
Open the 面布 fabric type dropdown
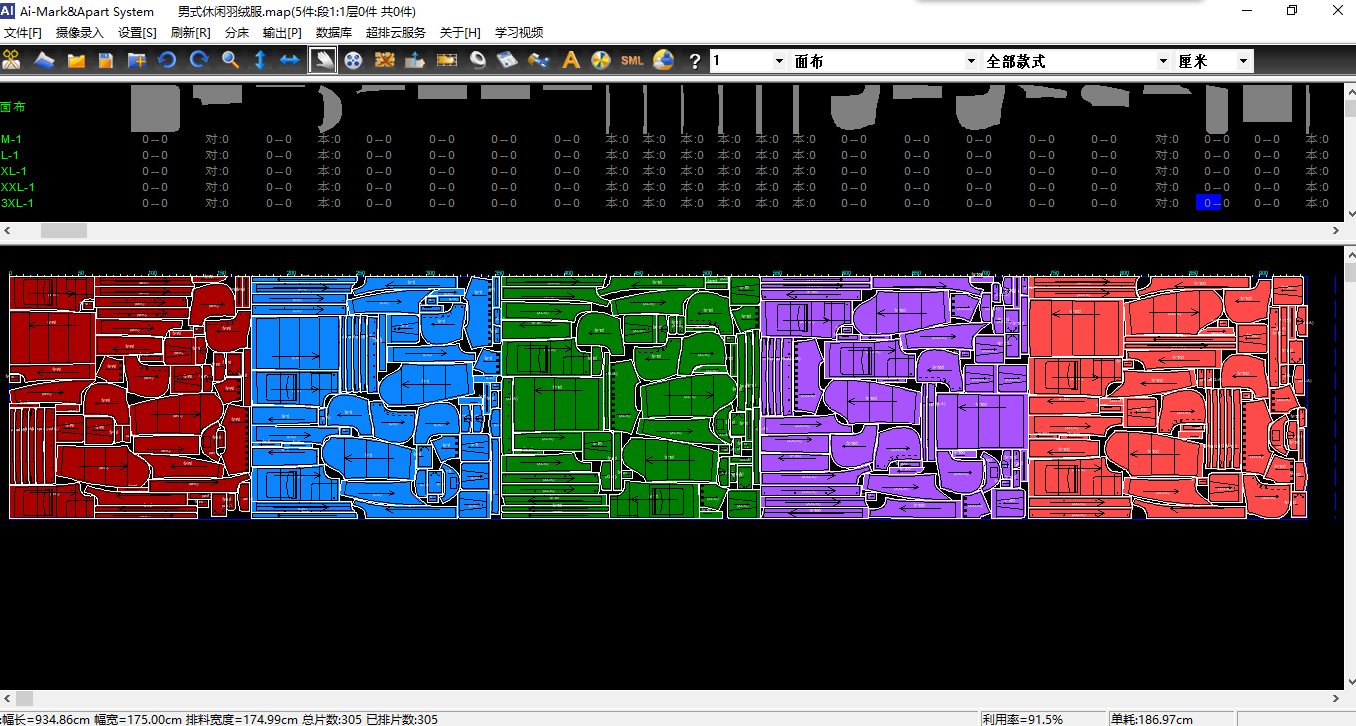click(x=970, y=61)
